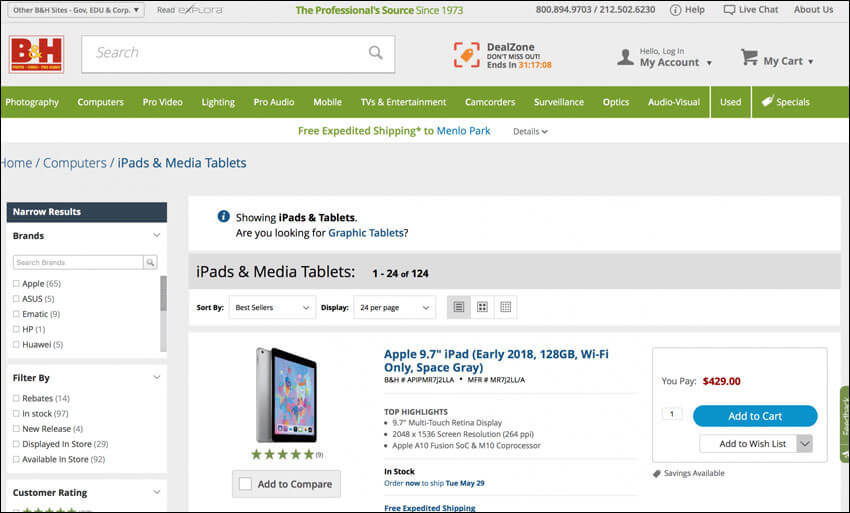Check the Ematic brand checkbox
This screenshot has width=850, height=513.
click(16, 313)
